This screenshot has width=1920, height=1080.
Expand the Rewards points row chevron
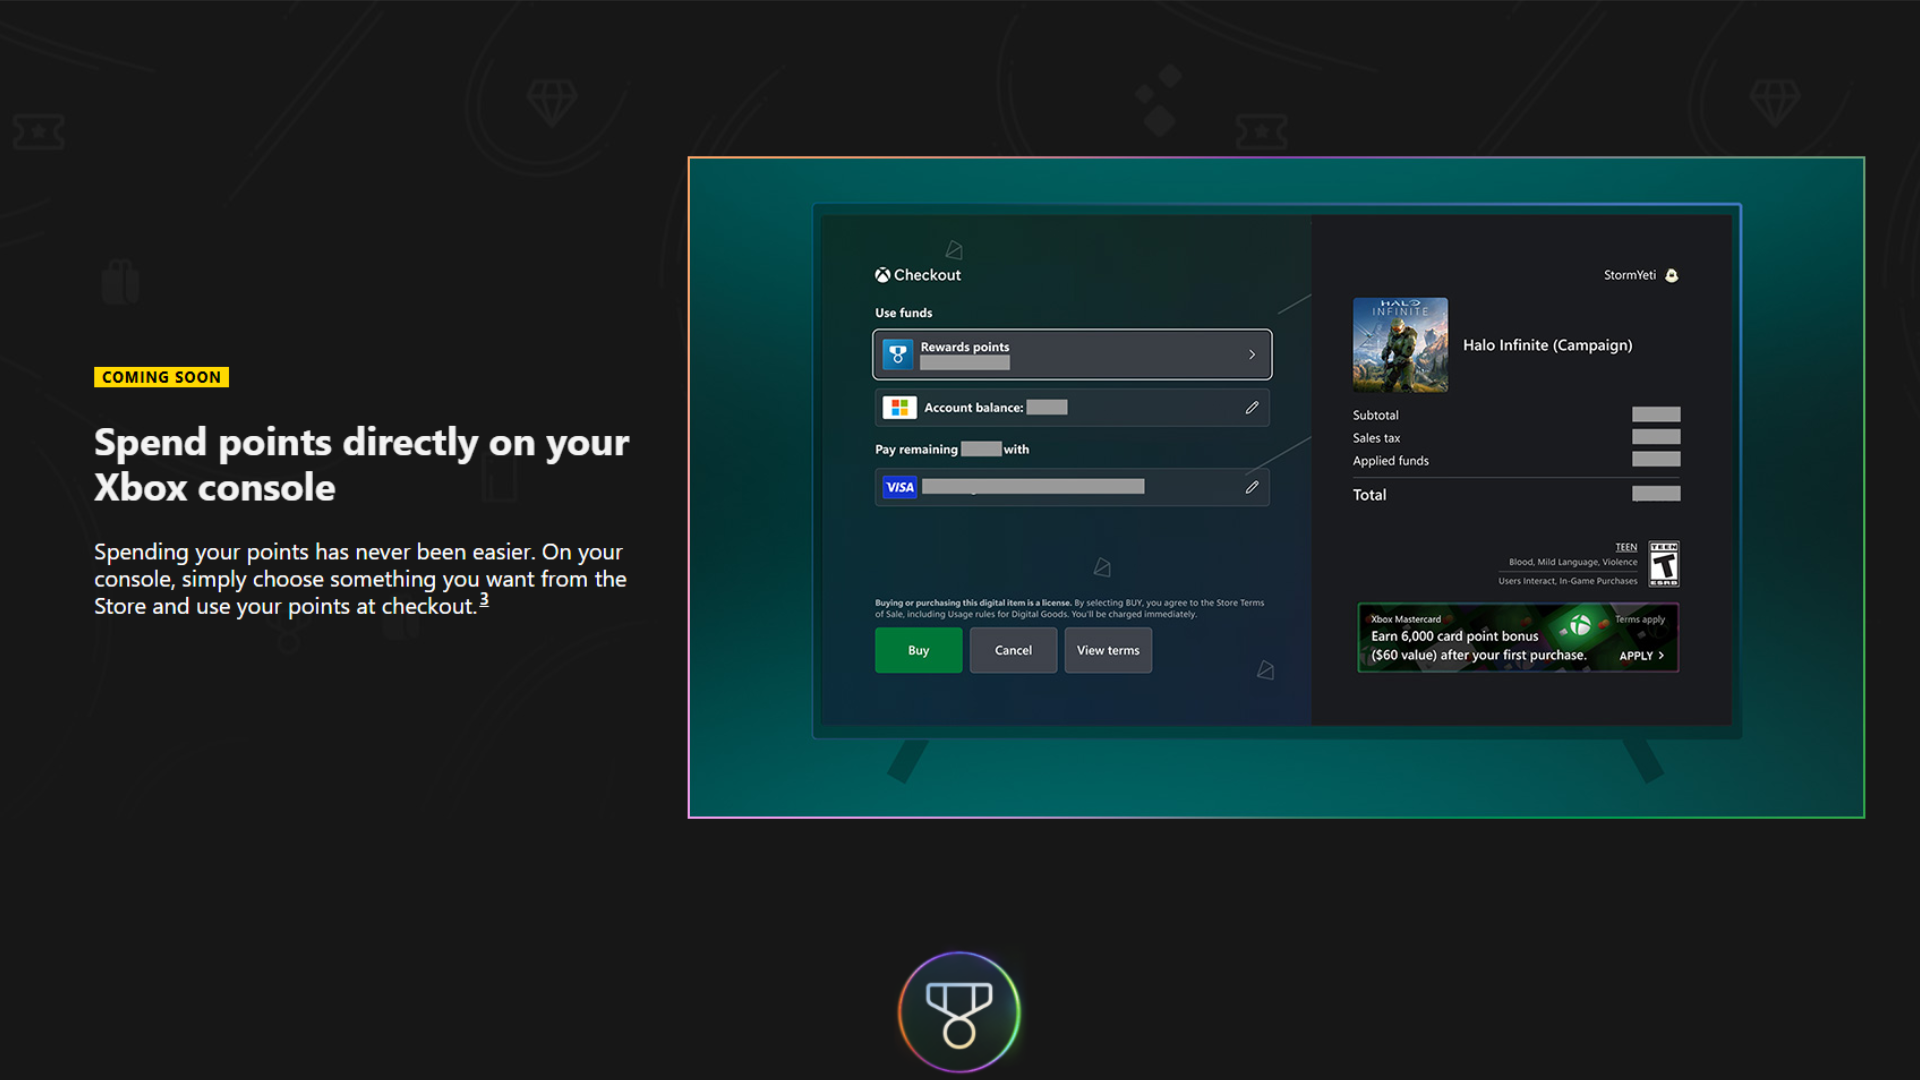1251,354
